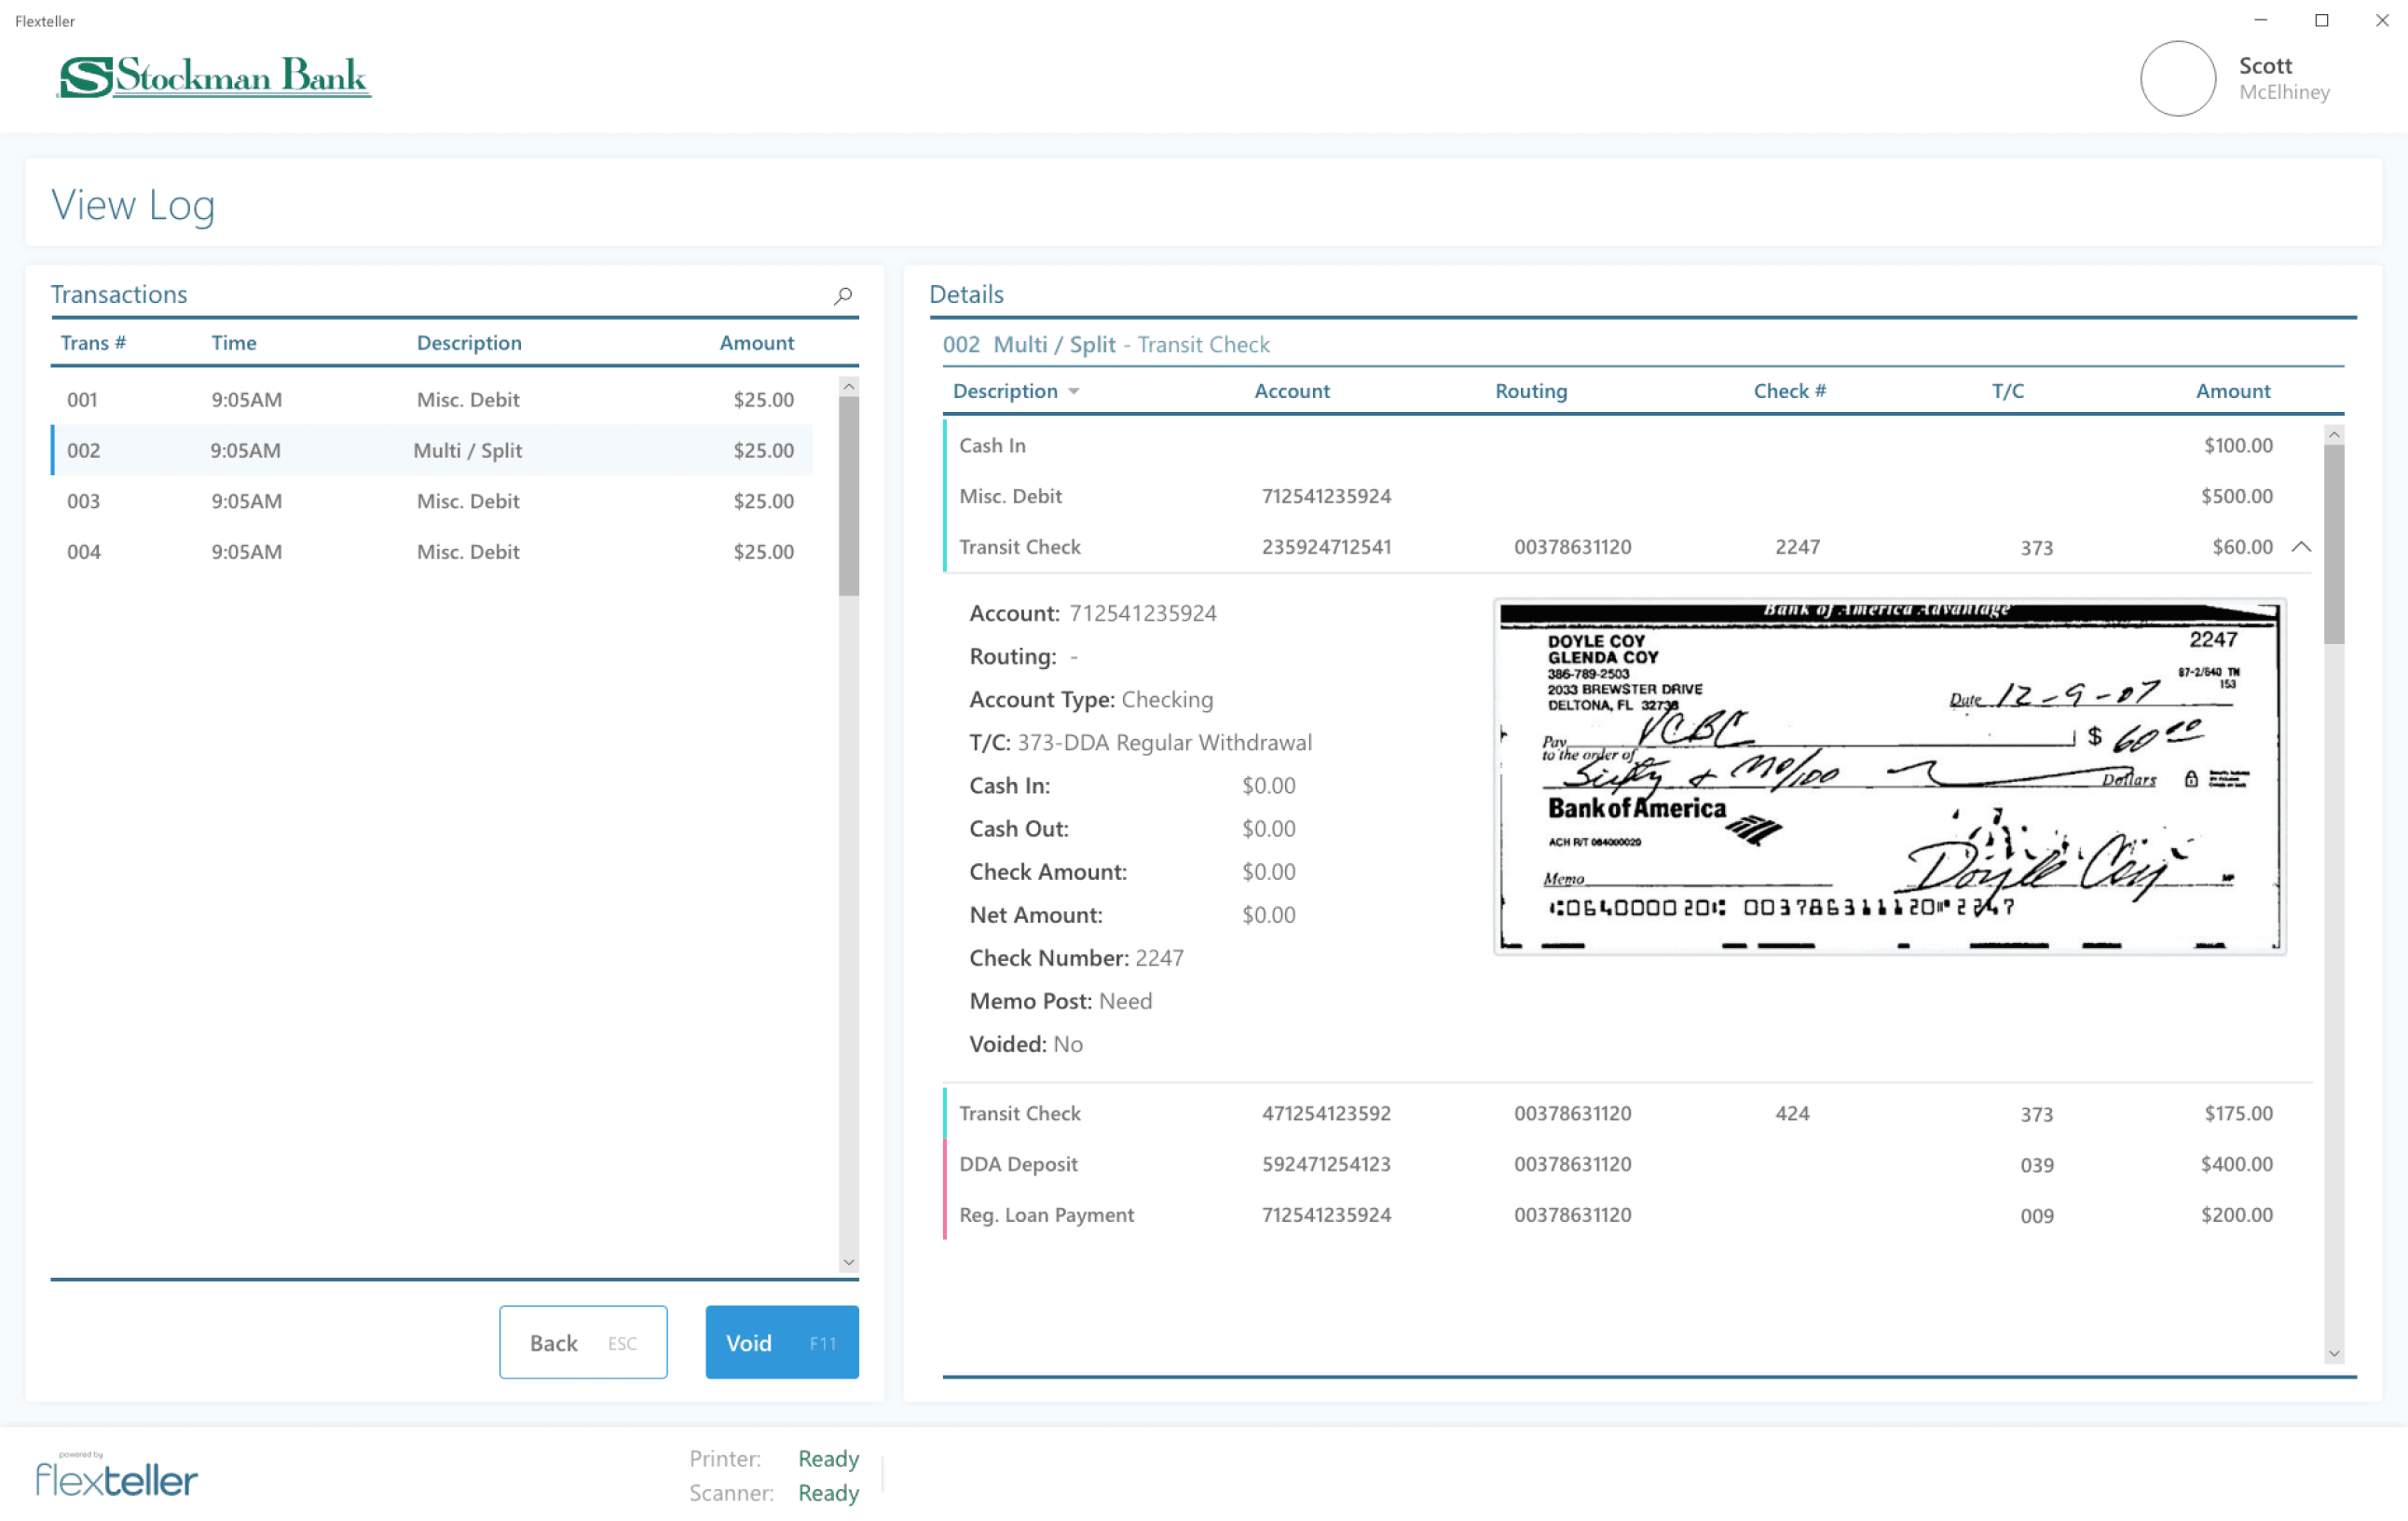Click the transactions list scroll-up arrow
The image size is (2408, 1521).
849,386
